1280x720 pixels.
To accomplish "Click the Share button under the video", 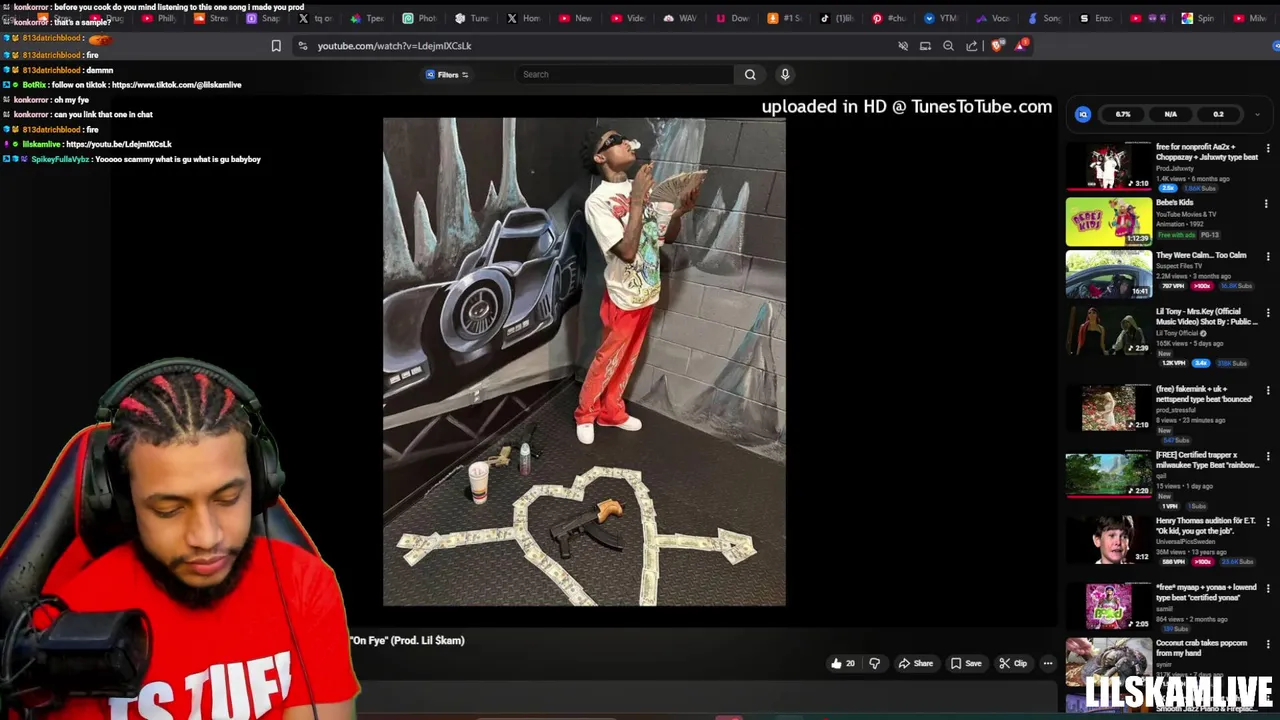I will (915, 663).
